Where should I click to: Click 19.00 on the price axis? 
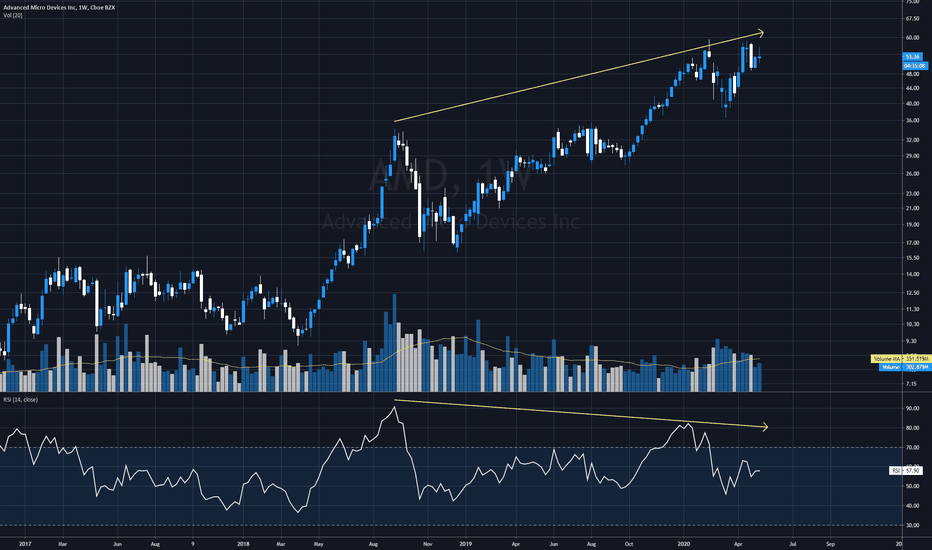(x=912, y=225)
